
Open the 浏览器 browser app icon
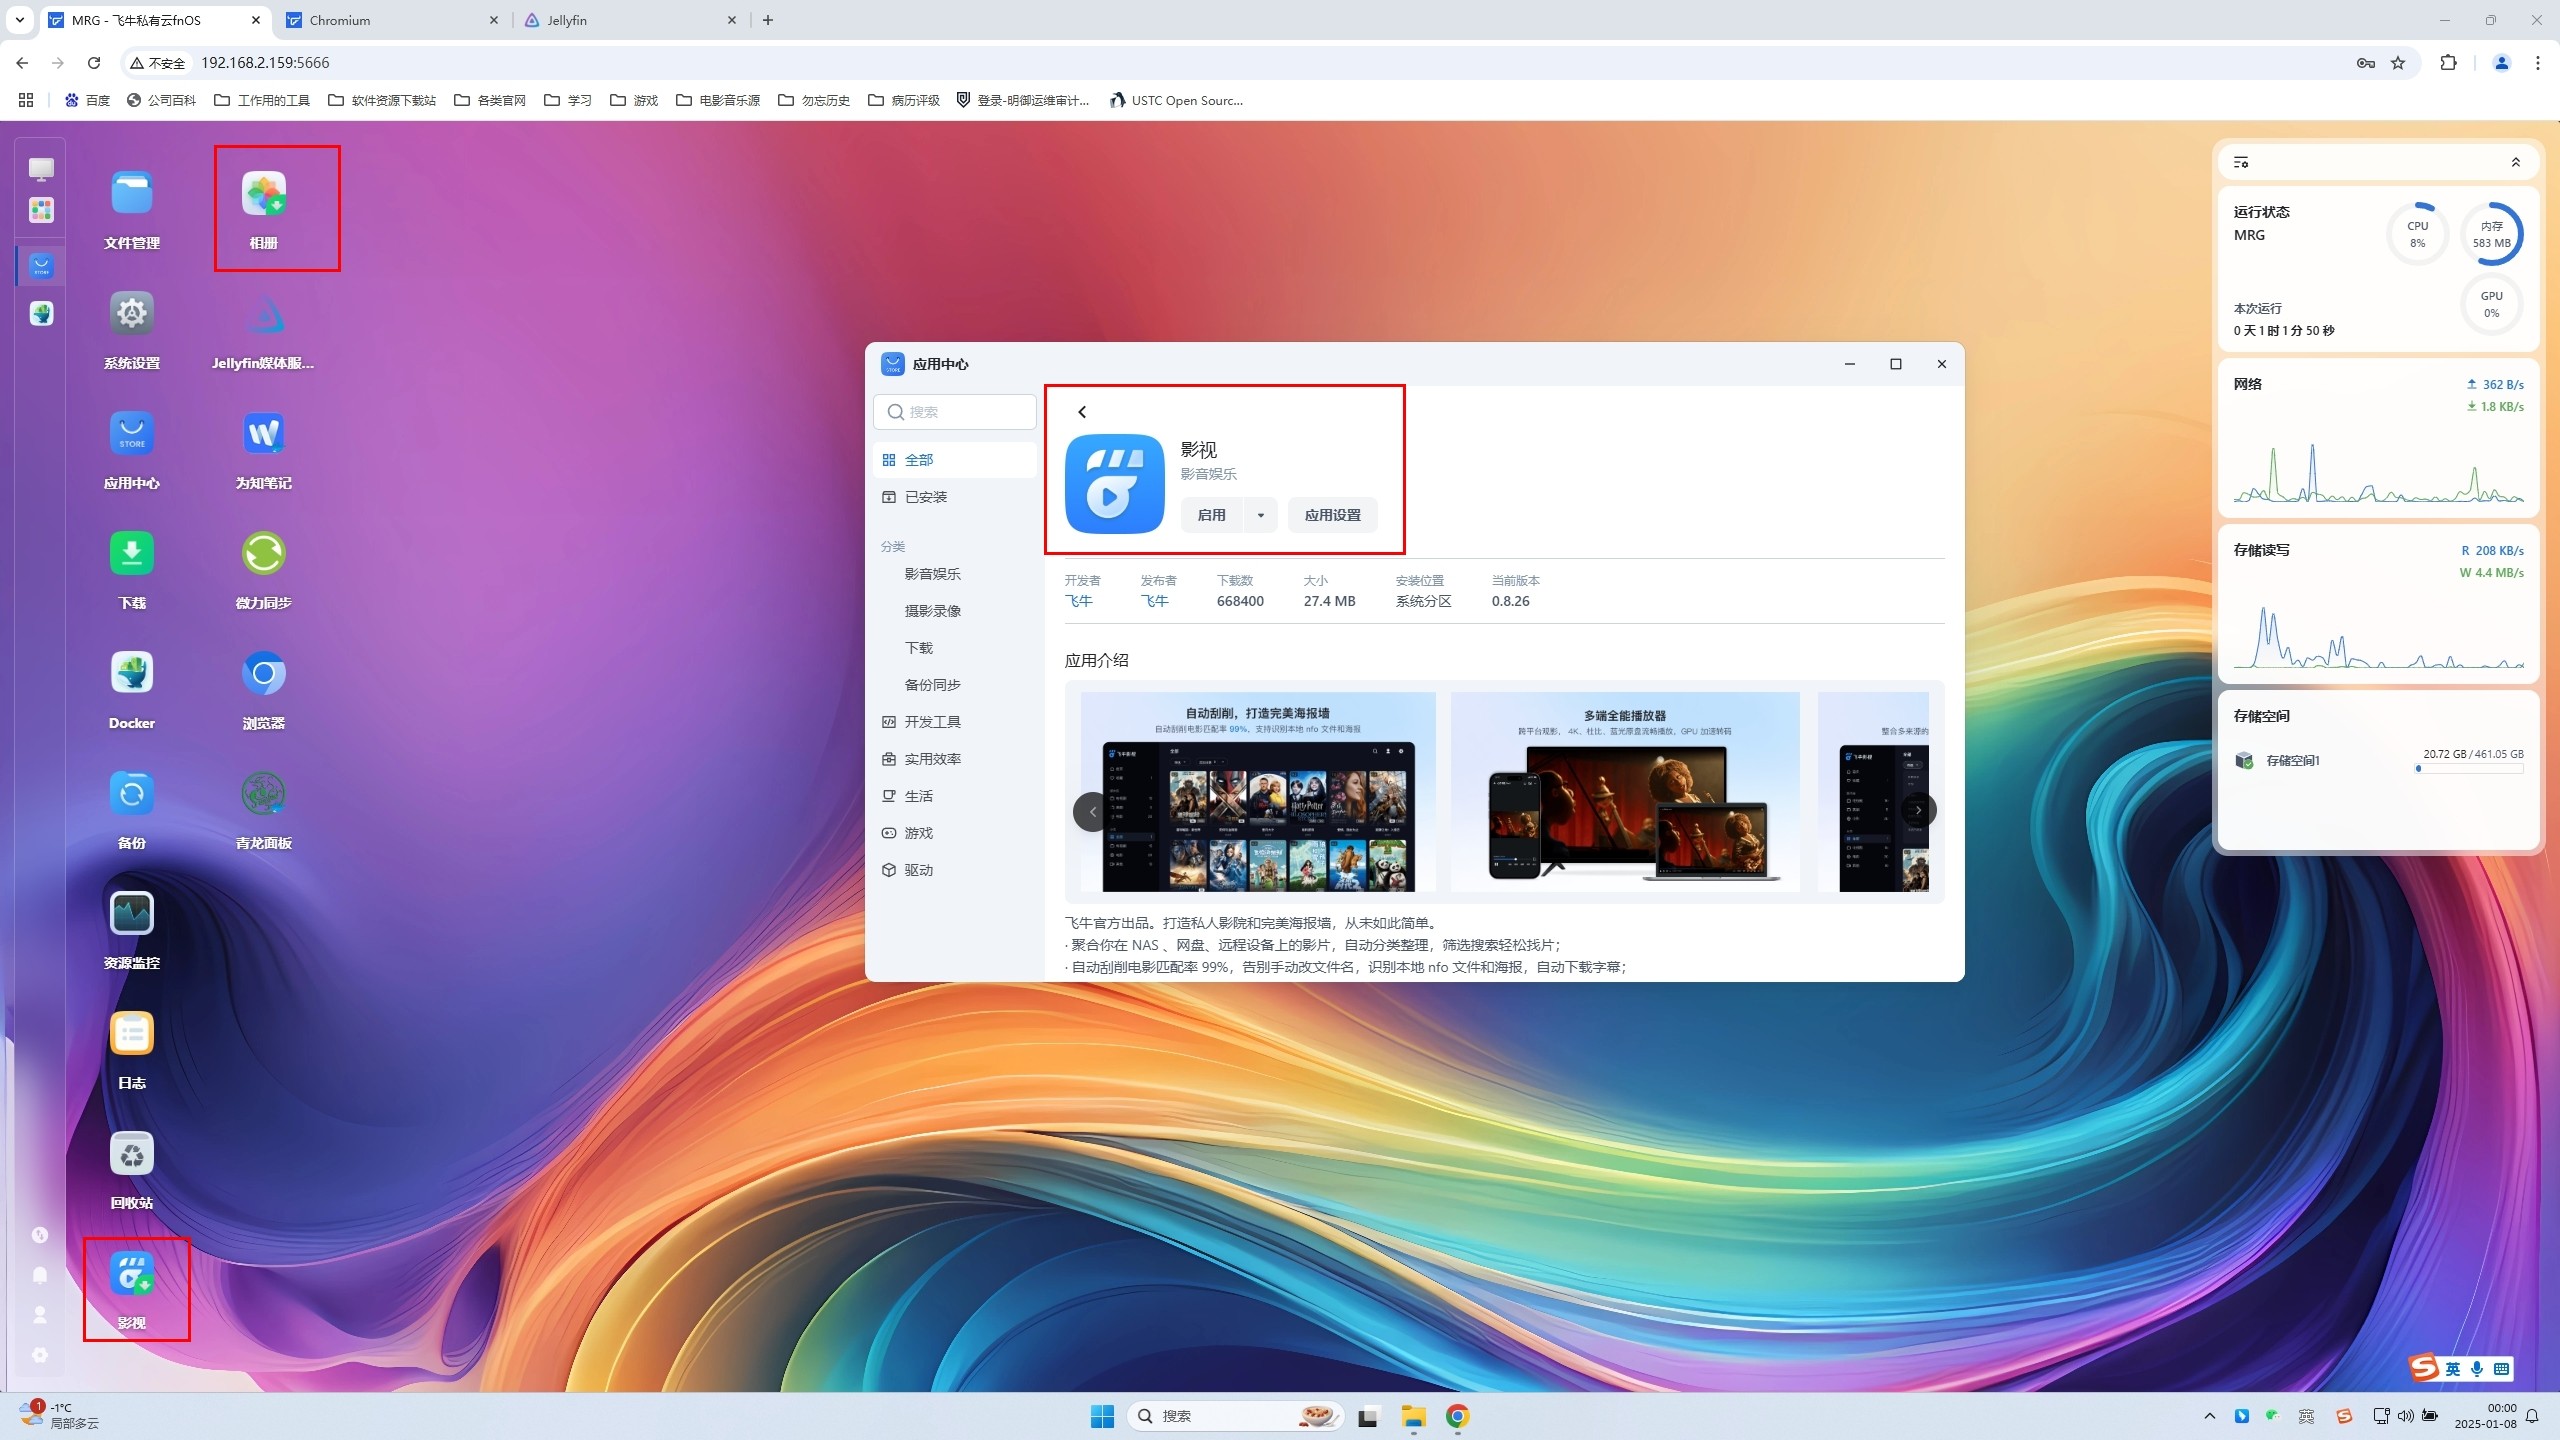click(264, 674)
